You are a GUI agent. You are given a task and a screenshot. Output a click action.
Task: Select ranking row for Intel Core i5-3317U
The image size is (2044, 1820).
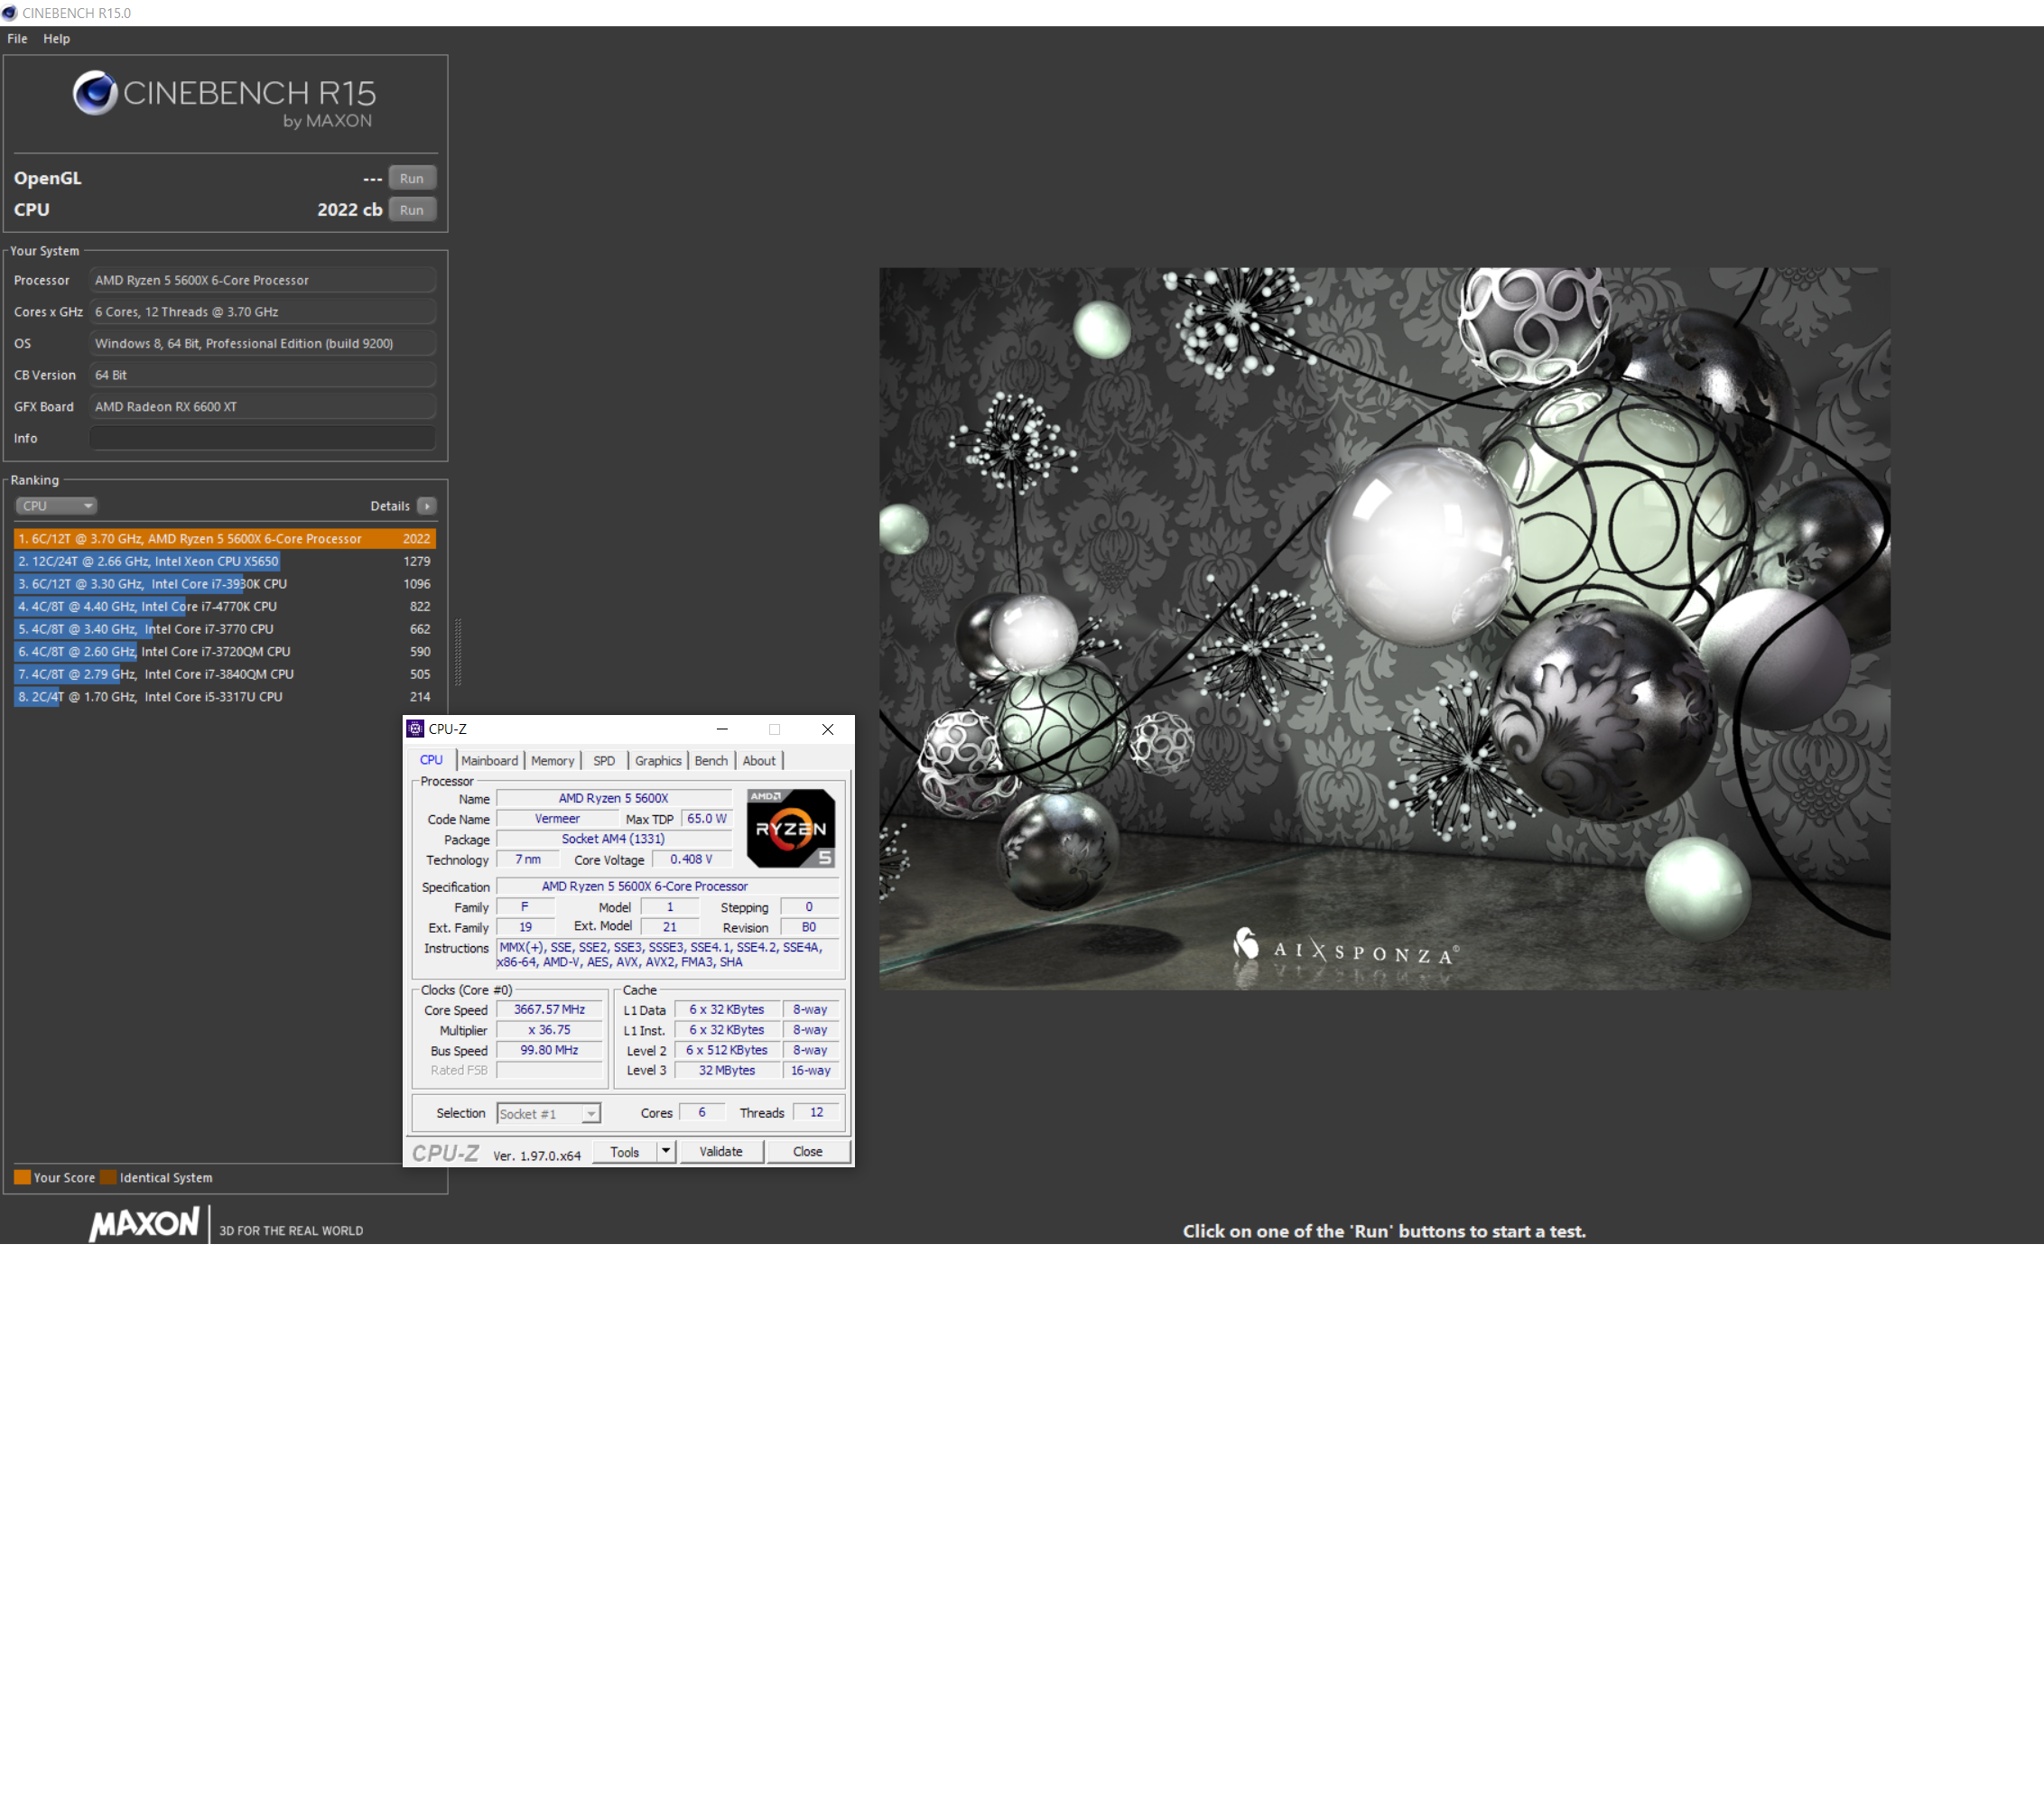point(225,697)
